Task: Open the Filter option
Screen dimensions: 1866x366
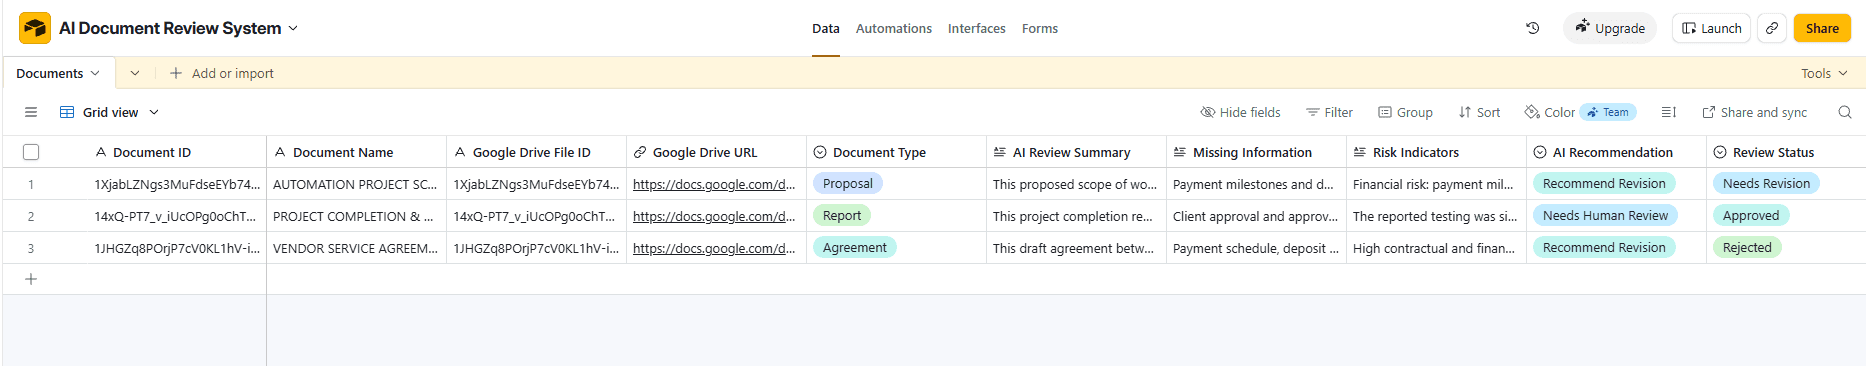Action: 1329,112
